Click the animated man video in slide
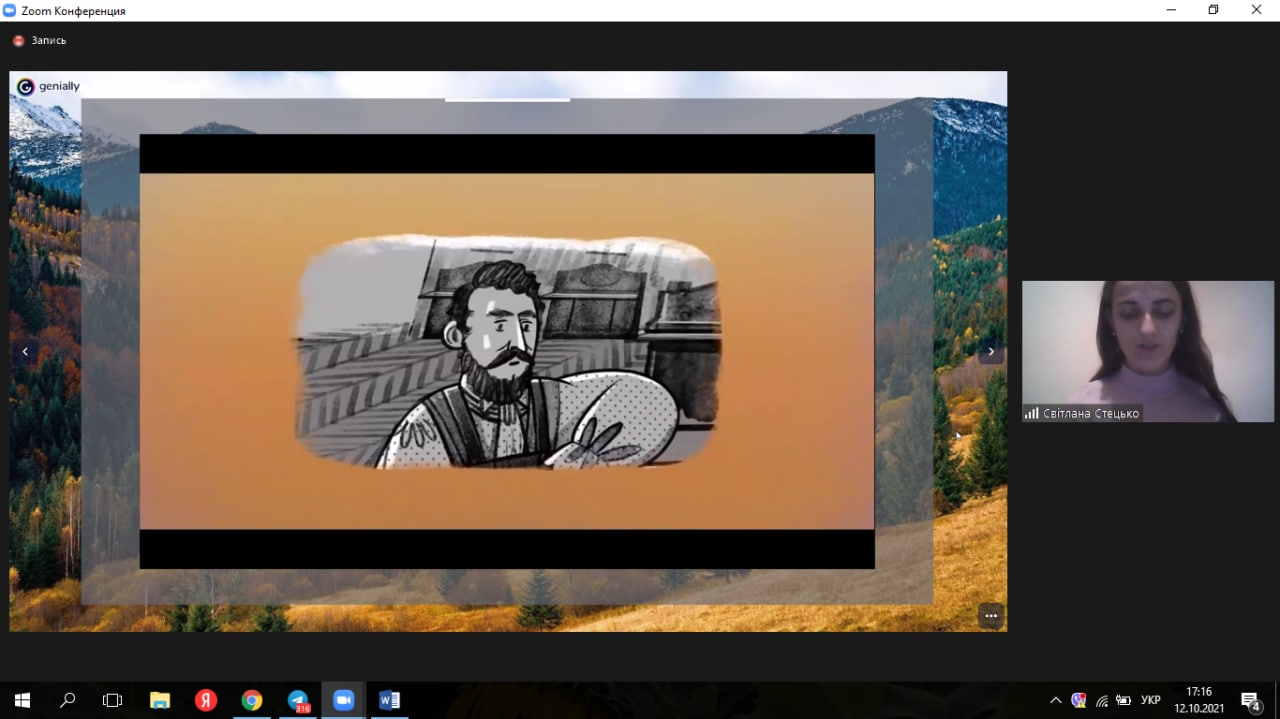Viewport: 1280px width, 719px height. coord(507,351)
